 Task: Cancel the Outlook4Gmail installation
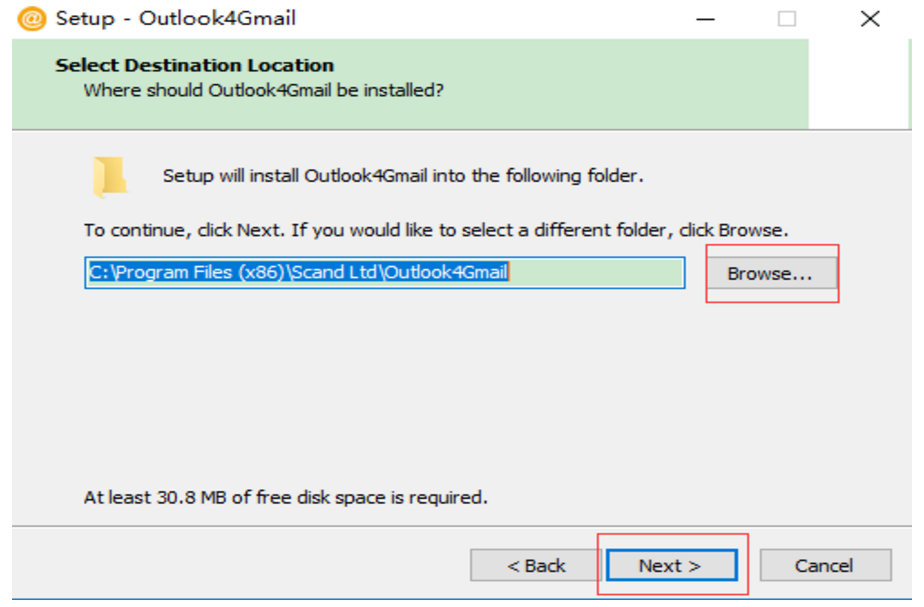tap(825, 566)
